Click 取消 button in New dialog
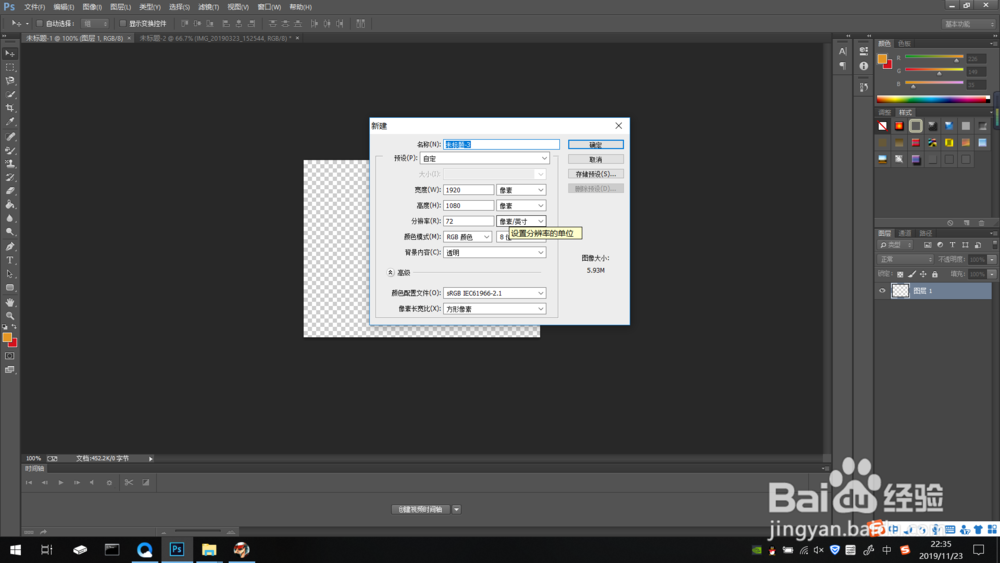Screen dimensions: 1000x563 596,159
